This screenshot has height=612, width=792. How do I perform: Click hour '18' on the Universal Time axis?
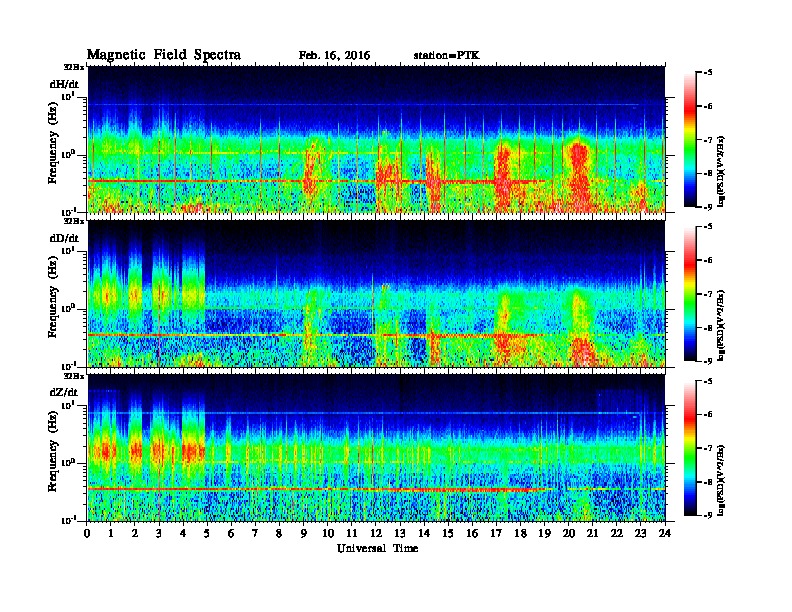[520, 533]
